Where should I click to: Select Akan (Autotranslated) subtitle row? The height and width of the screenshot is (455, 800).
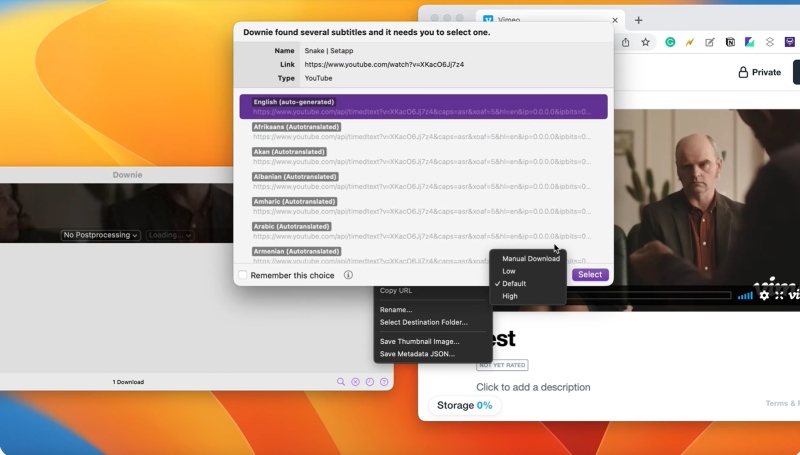tap(423, 157)
